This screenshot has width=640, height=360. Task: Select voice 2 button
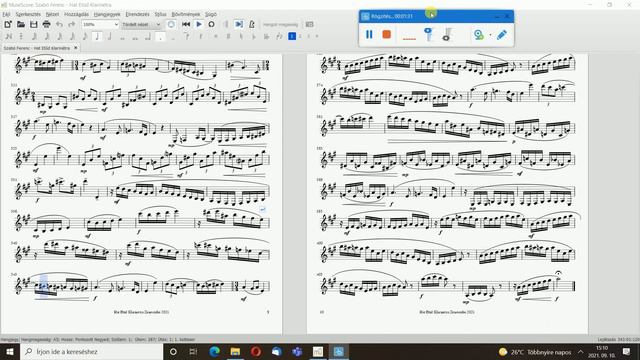[300, 36]
